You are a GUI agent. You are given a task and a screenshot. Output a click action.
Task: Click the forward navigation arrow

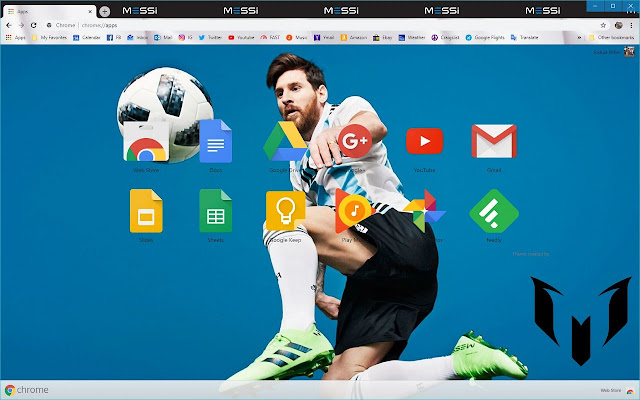pos(21,25)
